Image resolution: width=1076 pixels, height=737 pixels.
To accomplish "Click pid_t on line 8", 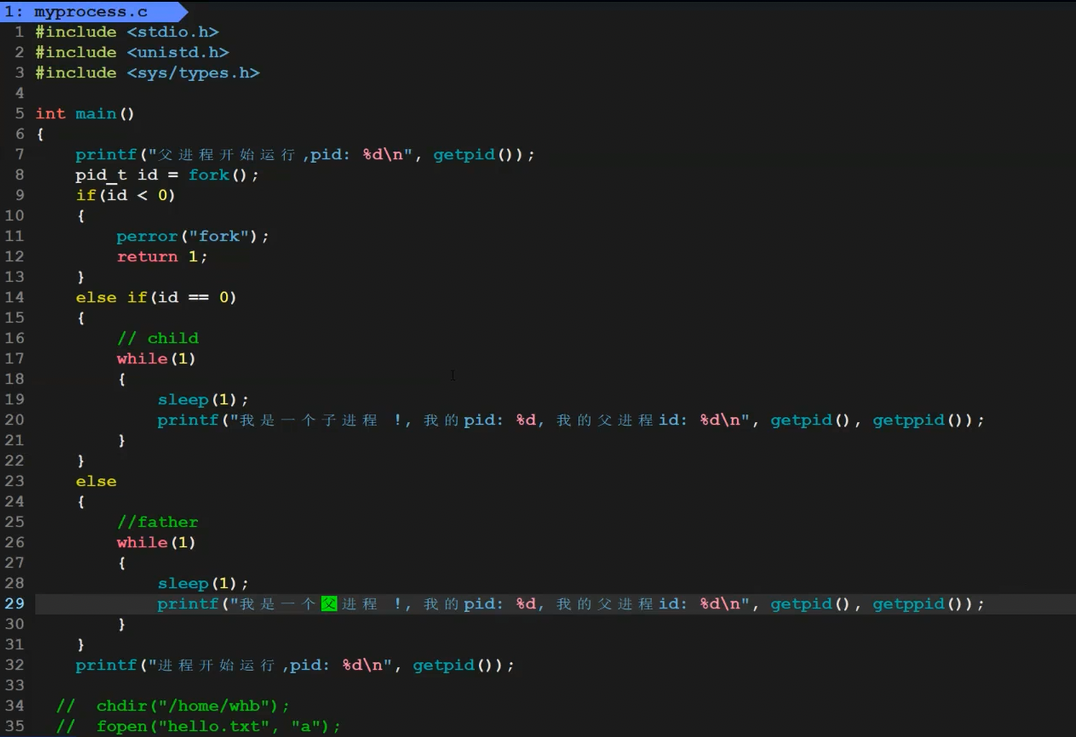I will pyautogui.click(x=101, y=176).
